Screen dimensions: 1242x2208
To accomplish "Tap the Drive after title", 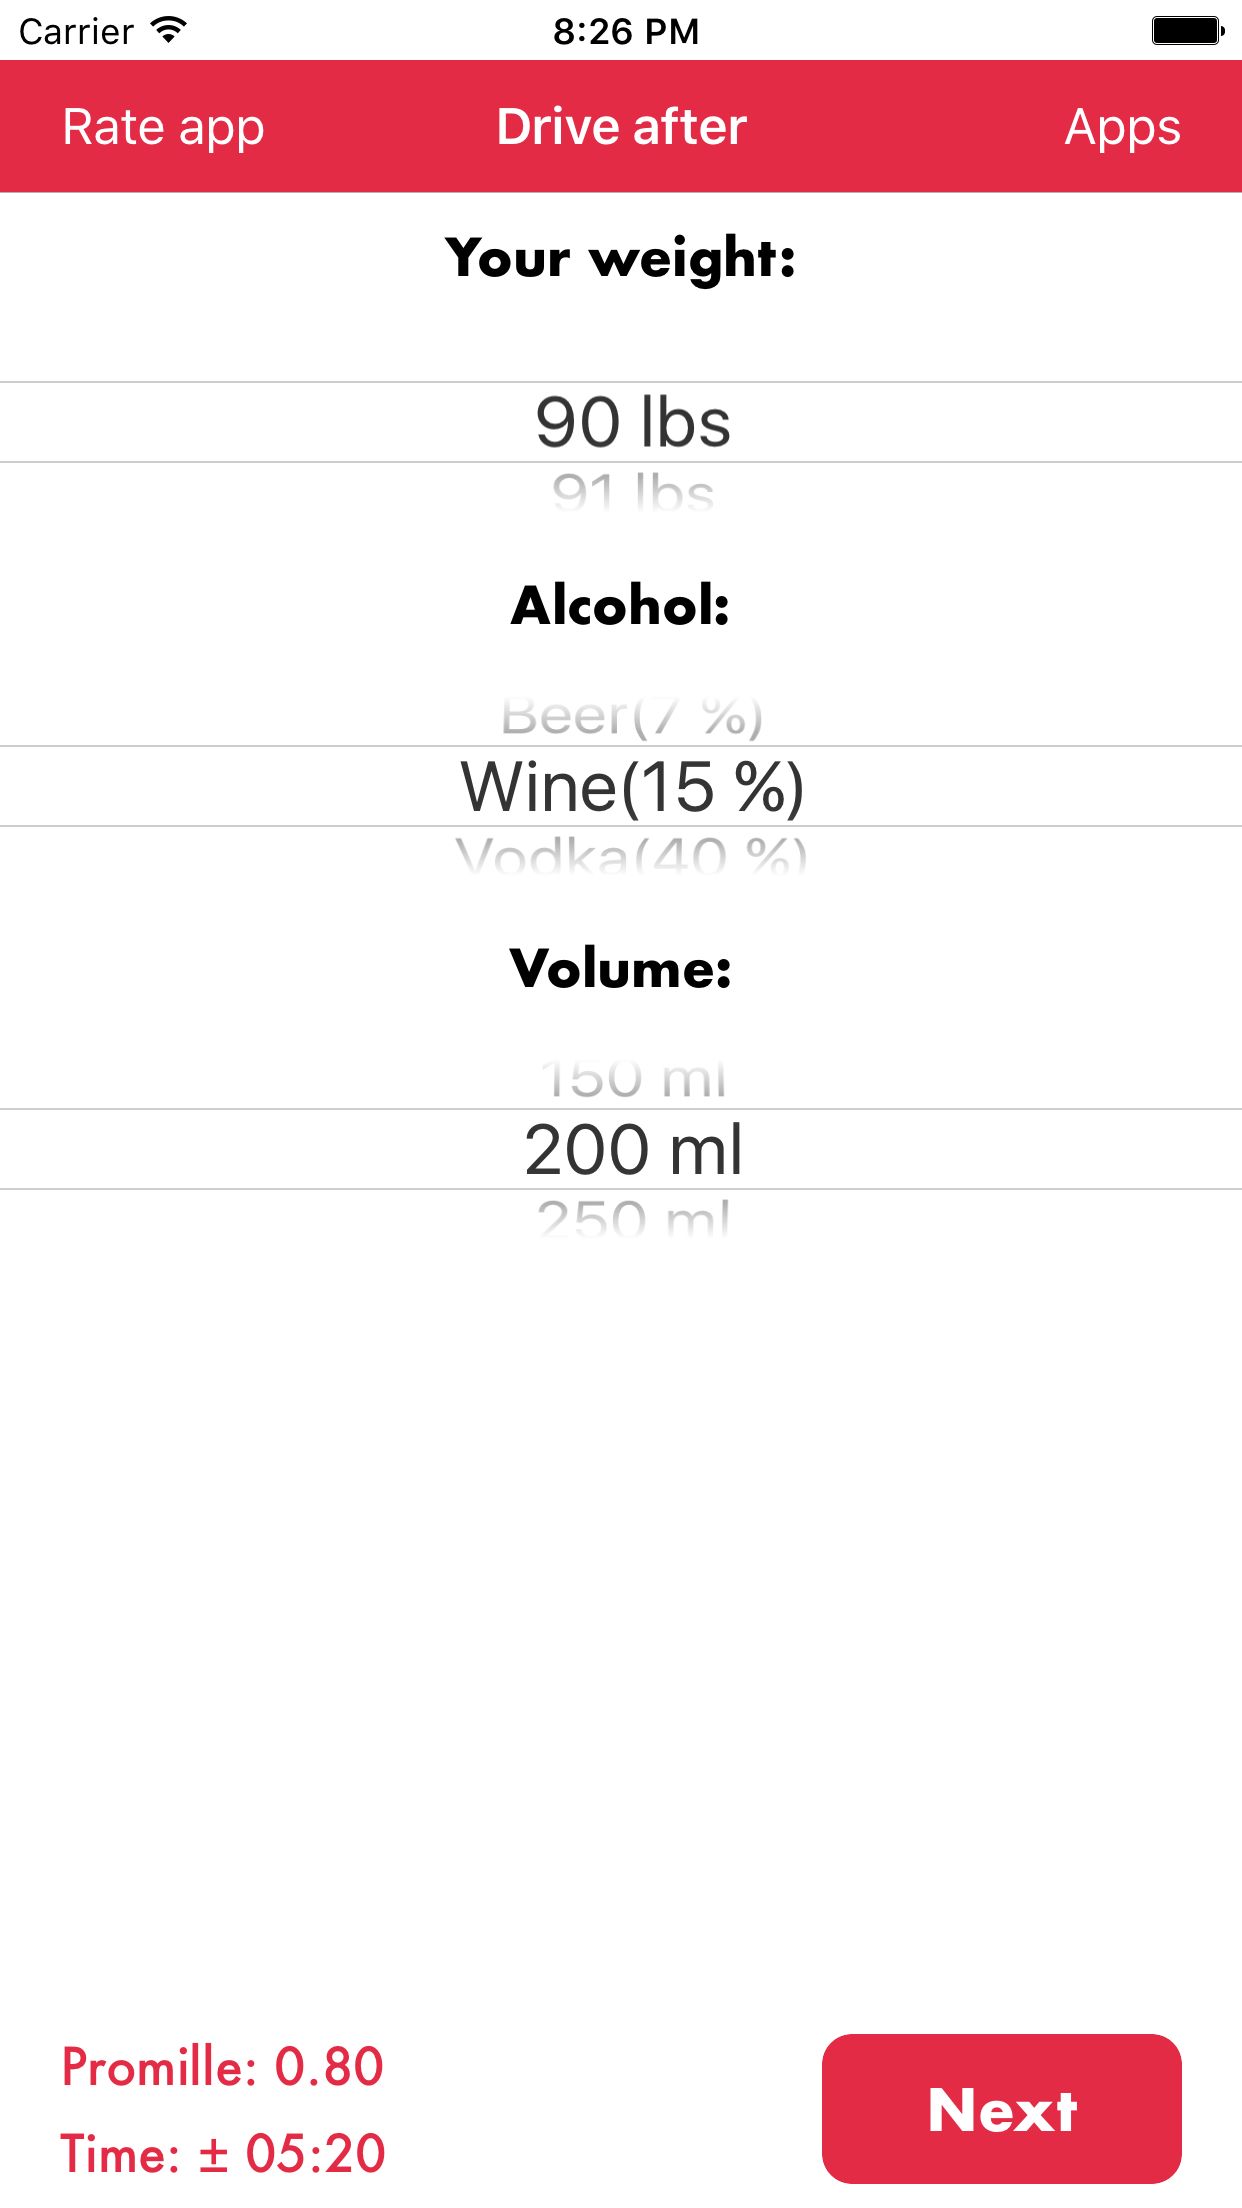I will point(621,127).
